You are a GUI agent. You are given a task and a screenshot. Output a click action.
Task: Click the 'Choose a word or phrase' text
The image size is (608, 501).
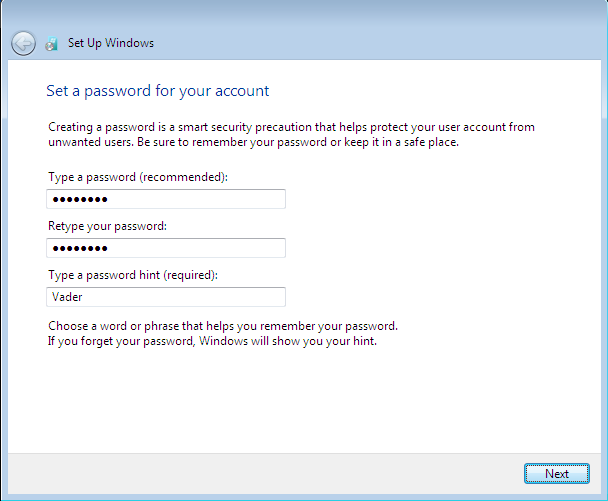pos(223,326)
